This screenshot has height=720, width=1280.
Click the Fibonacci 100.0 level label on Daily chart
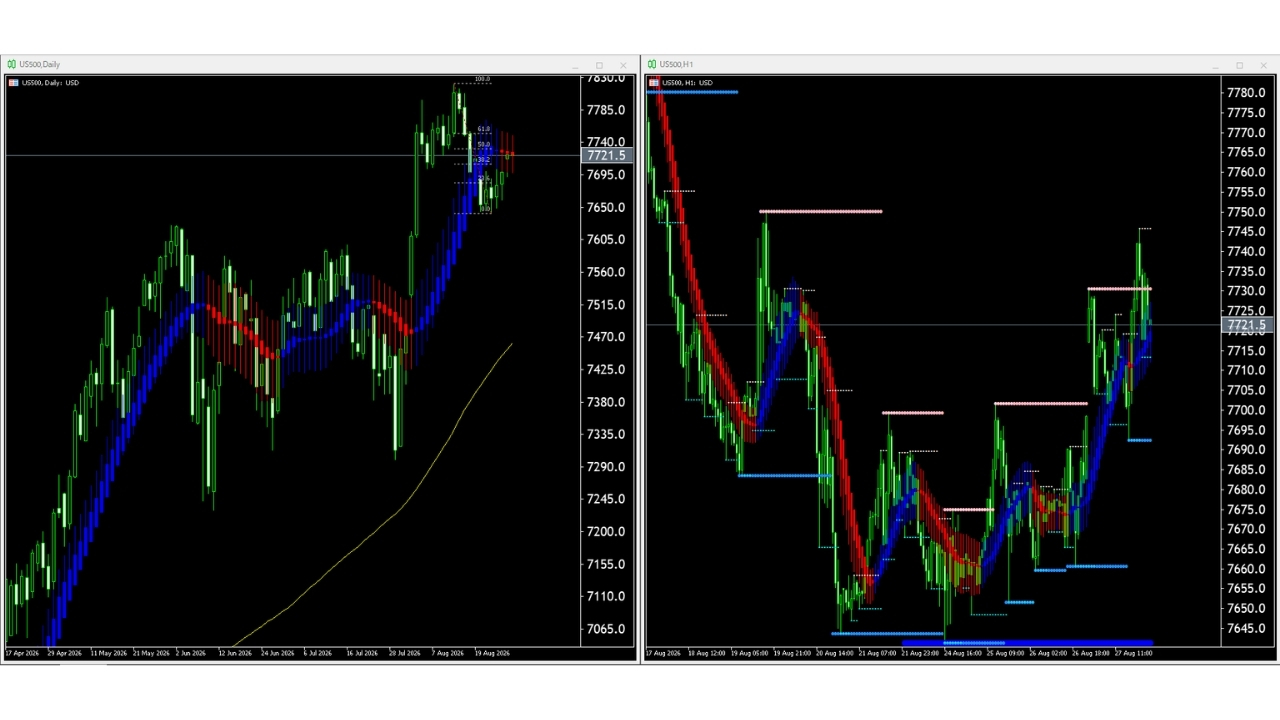pos(482,79)
